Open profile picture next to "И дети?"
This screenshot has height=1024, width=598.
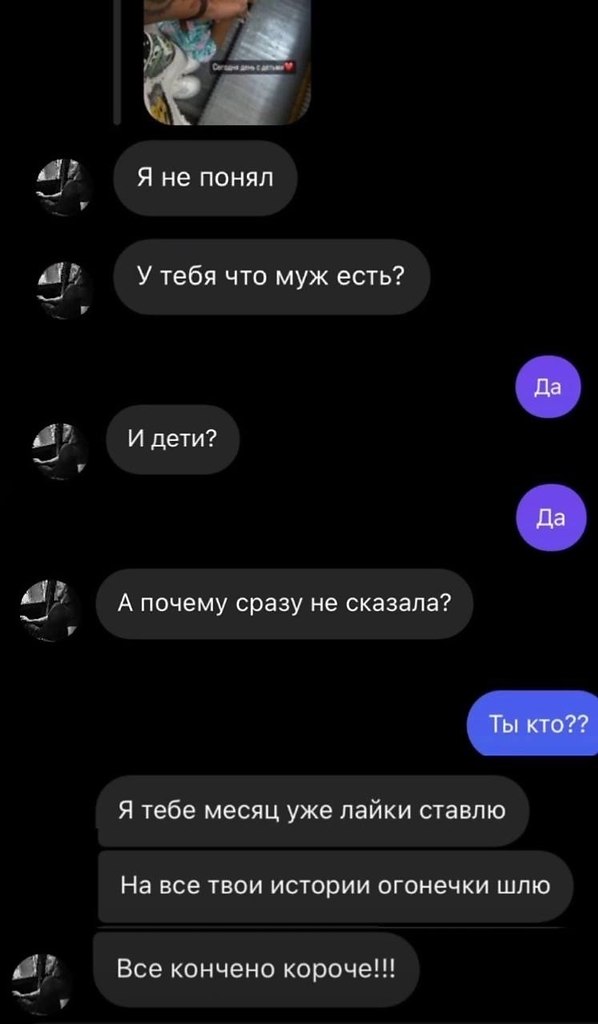pyautogui.click(x=59, y=452)
